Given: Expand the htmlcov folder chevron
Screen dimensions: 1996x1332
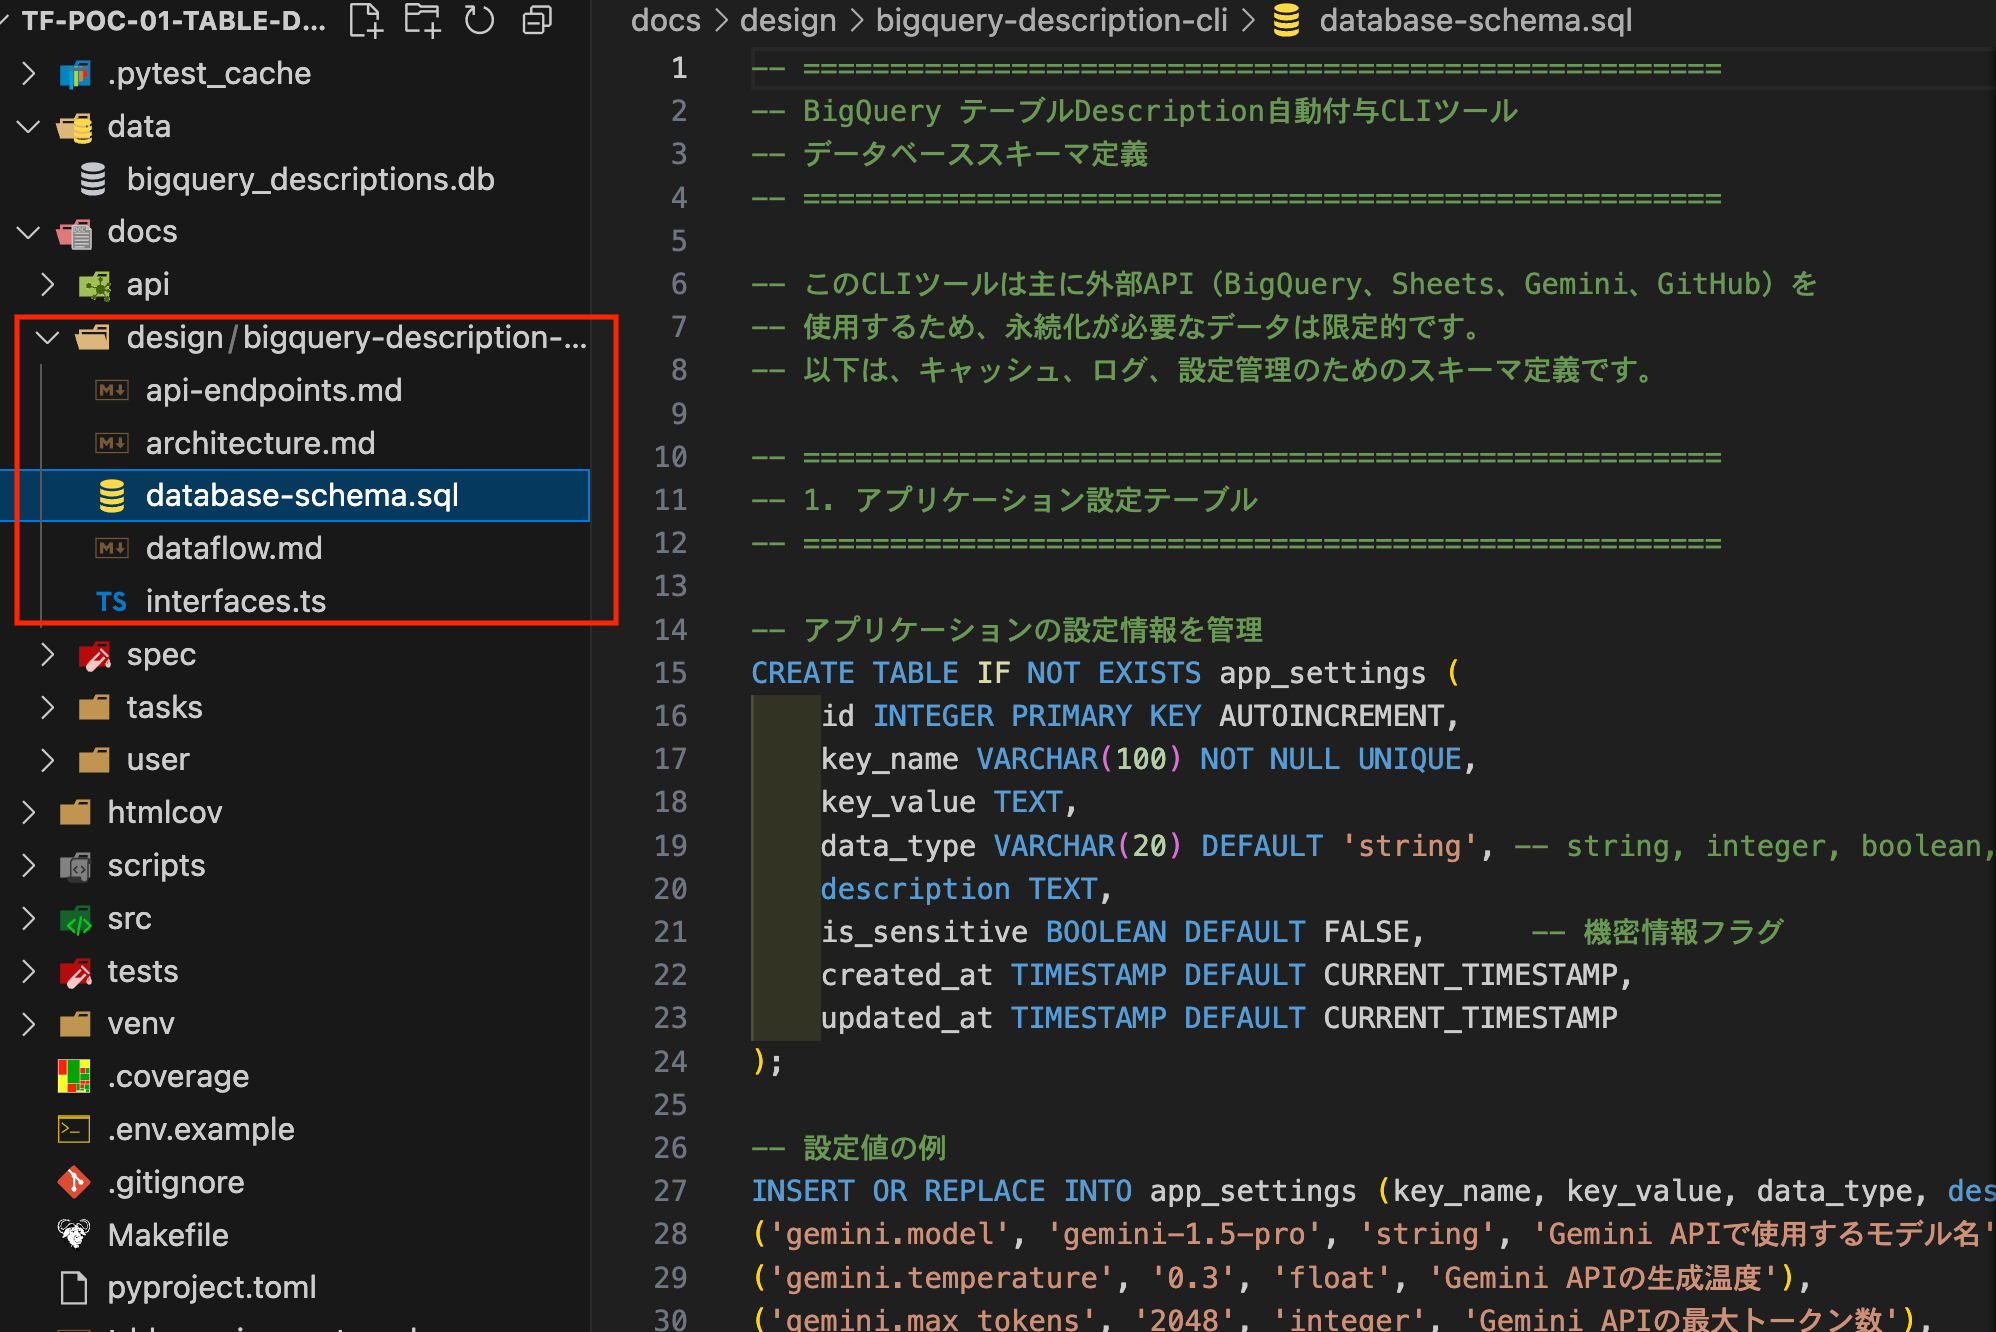Looking at the screenshot, I should point(29,813).
